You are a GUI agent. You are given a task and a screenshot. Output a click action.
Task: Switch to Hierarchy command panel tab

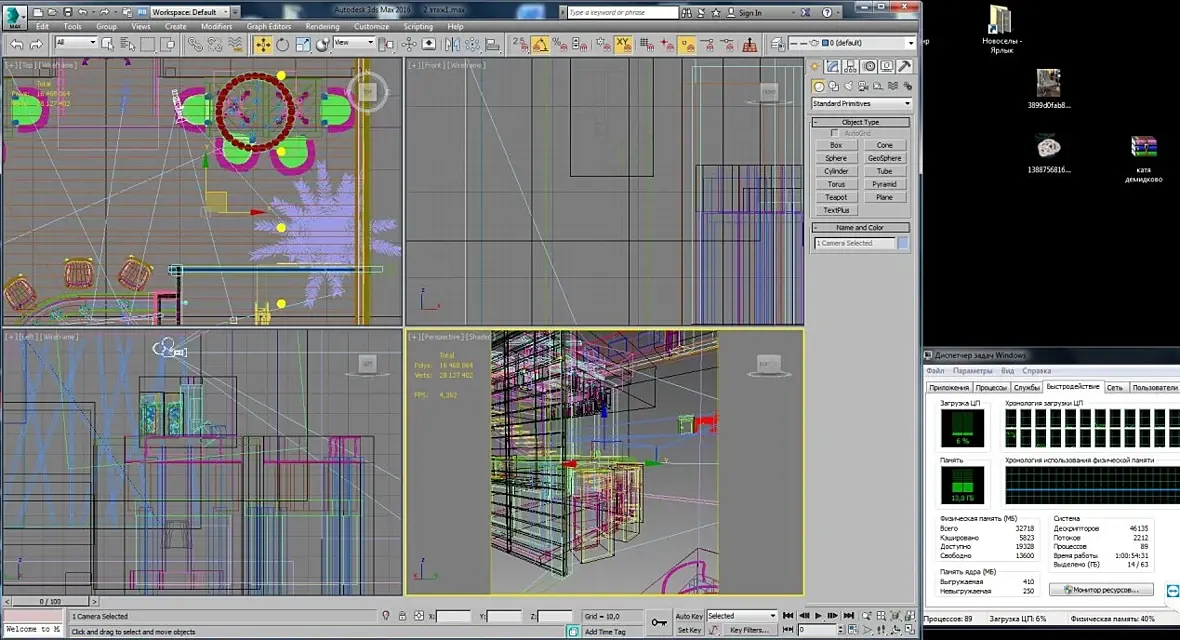pos(850,66)
